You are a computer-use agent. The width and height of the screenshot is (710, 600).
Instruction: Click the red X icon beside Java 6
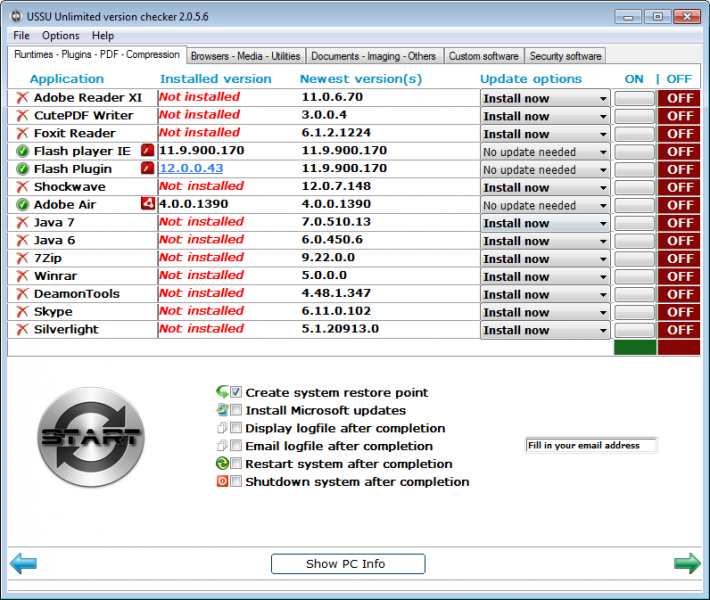(x=22, y=240)
